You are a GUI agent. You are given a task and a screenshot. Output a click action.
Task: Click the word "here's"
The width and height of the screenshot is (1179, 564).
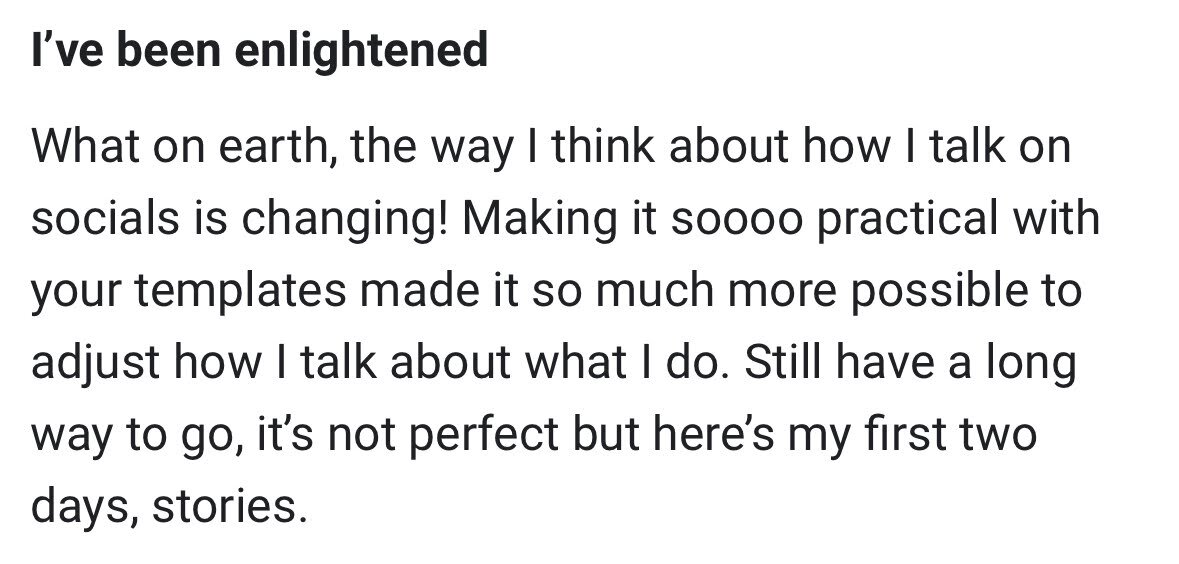coord(714,435)
